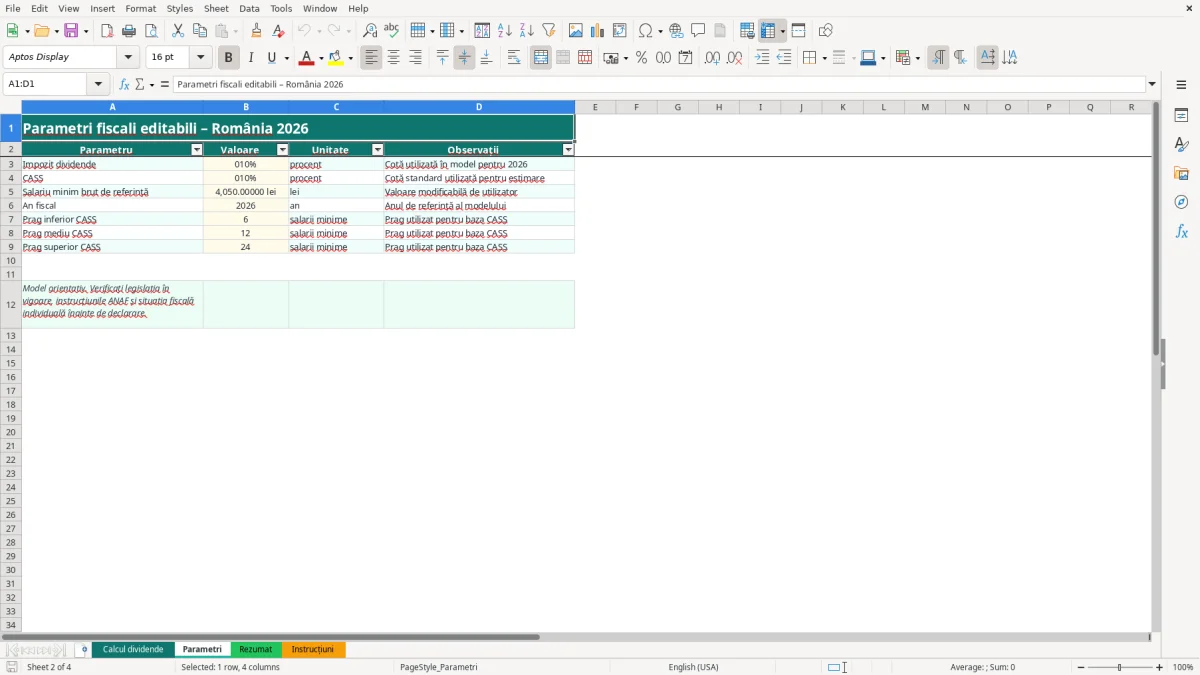Click the font color red A swatch

click(306, 58)
